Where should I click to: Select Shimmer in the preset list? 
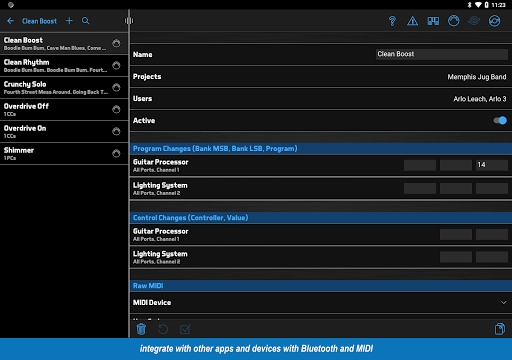pos(64,154)
